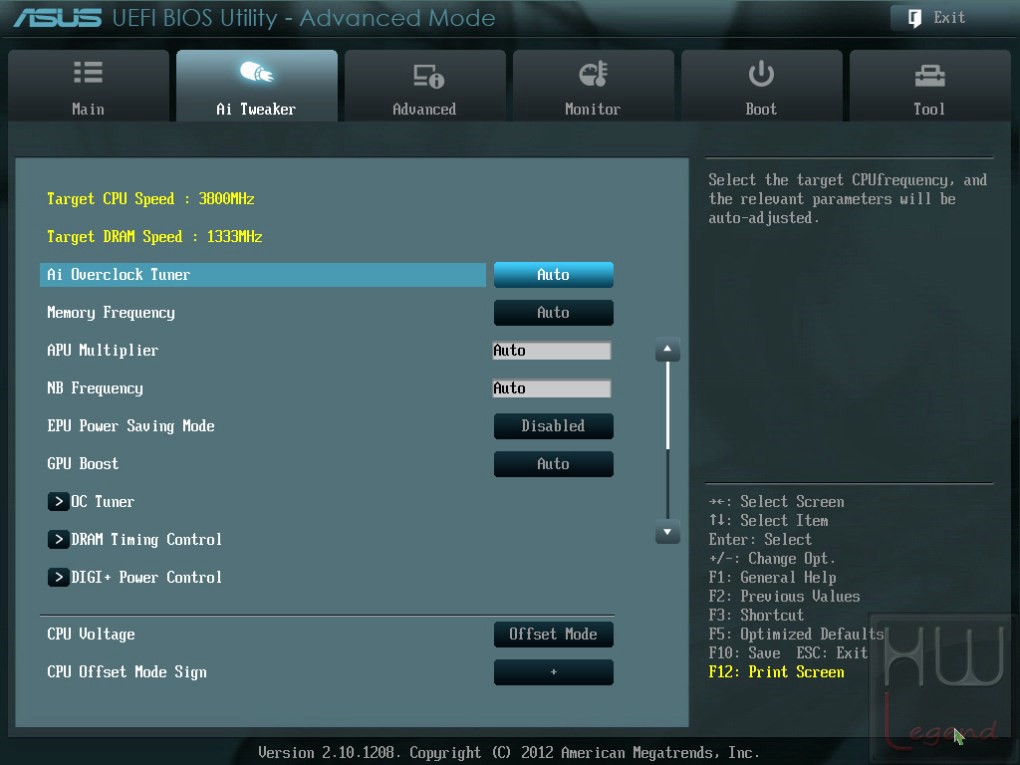Select the CPU Voltage label
This screenshot has width=1020, height=765.
(x=91, y=634)
